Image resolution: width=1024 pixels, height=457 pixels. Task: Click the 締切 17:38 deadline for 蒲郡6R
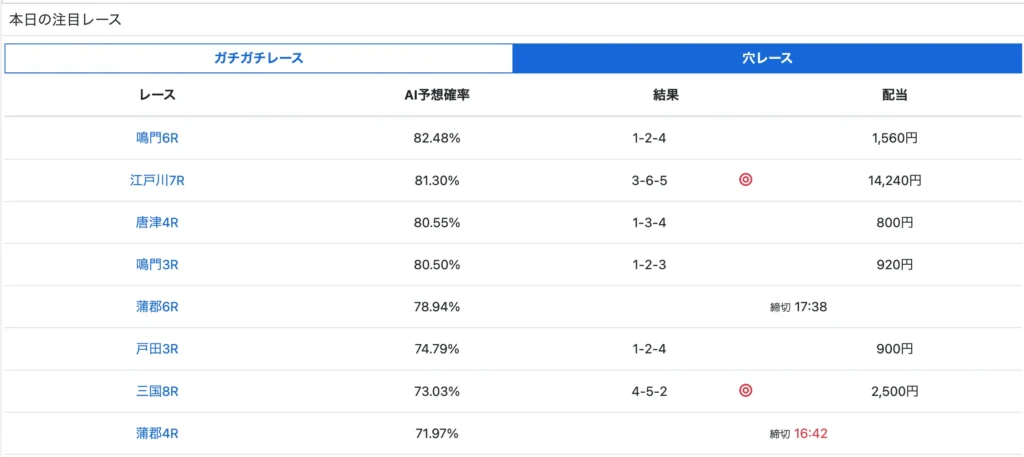[x=798, y=307]
